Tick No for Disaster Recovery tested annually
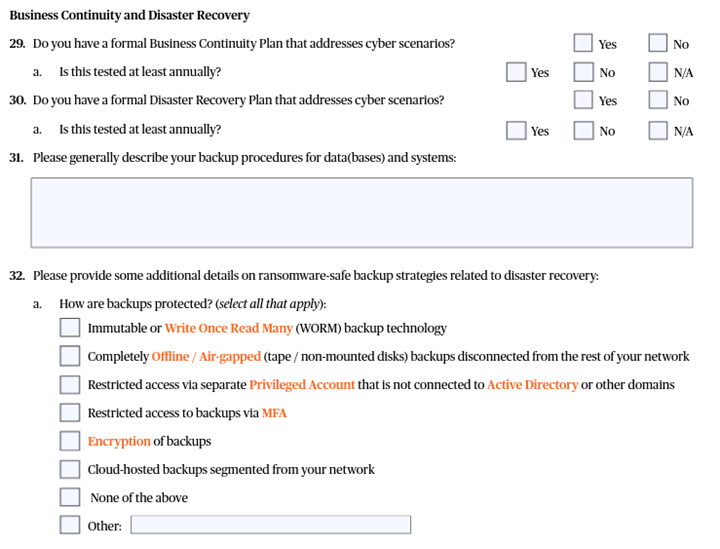Screen dimensions: 720x549 [583, 130]
